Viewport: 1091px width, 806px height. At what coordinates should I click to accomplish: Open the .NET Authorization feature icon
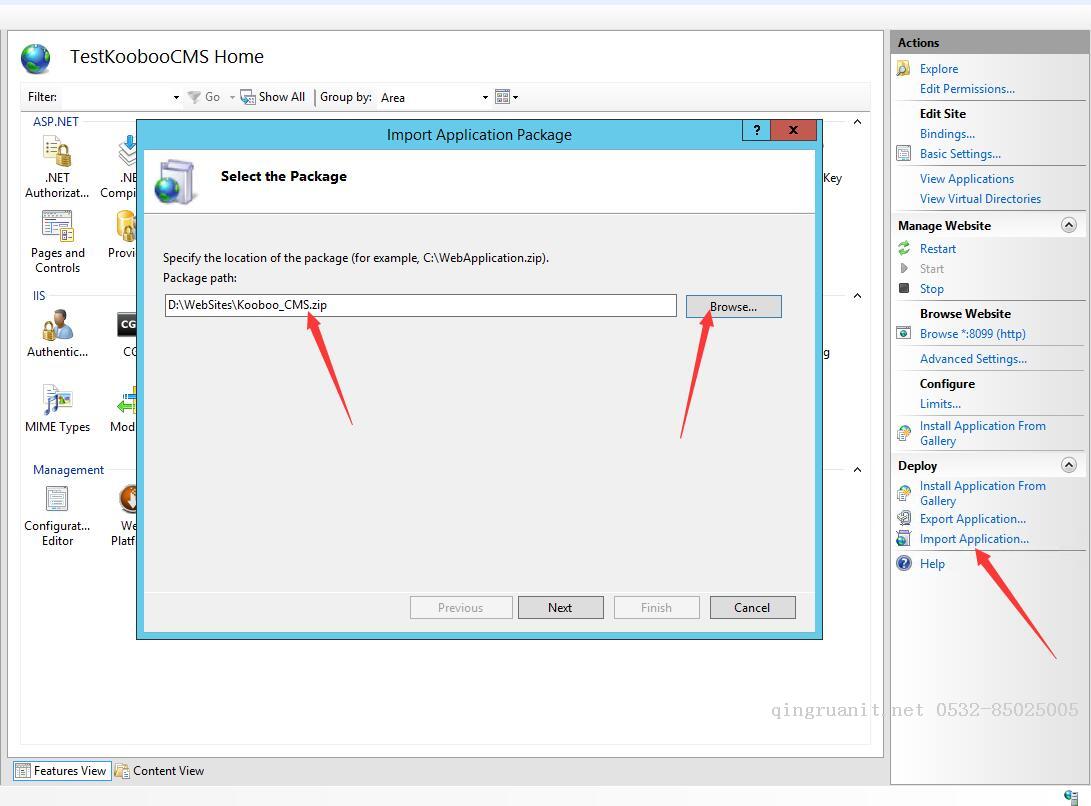[x=57, y=152]
